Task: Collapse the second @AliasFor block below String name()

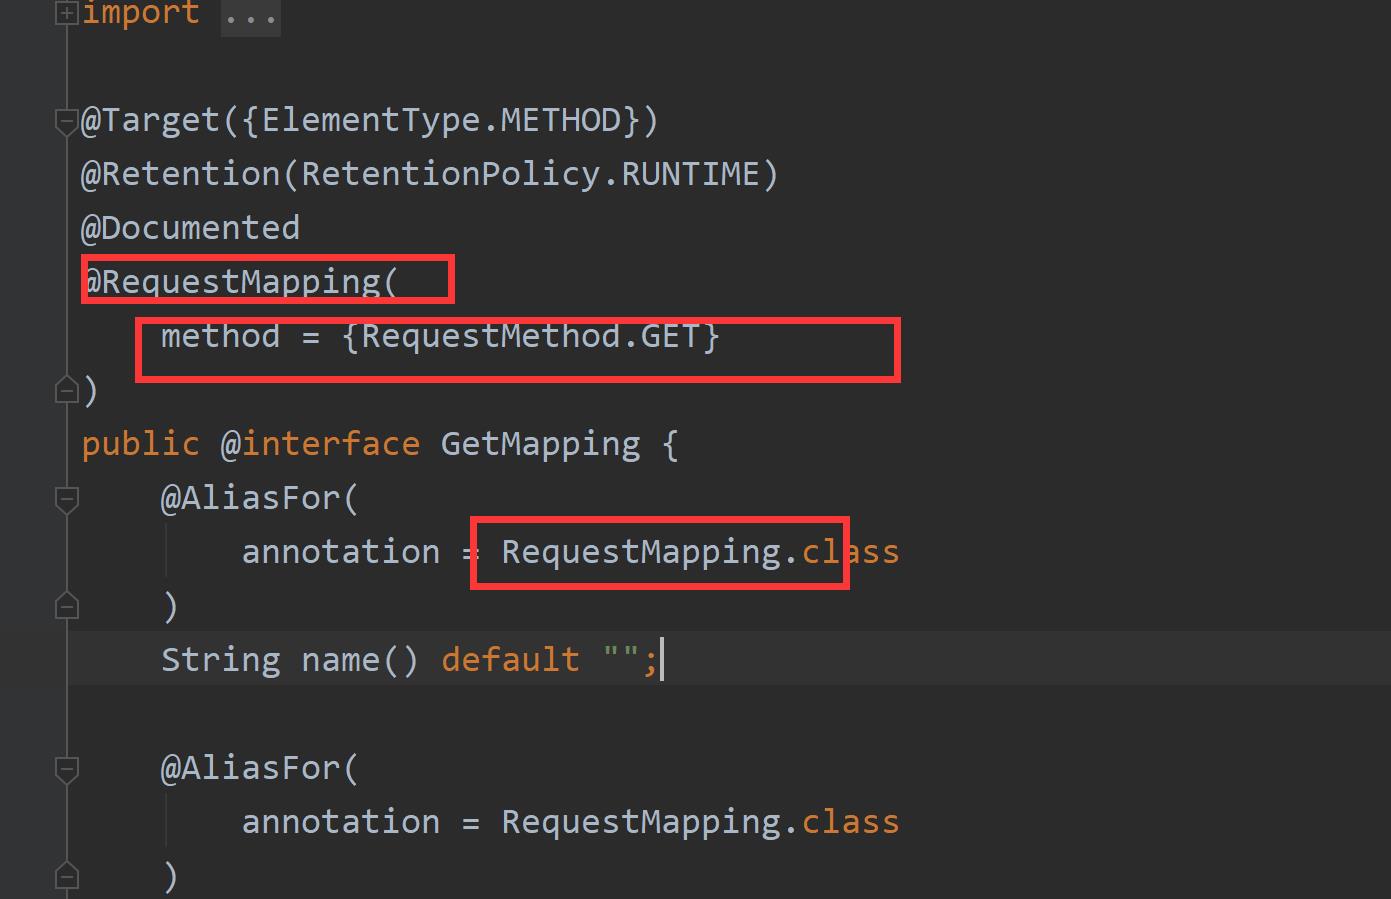Action: 67,769
